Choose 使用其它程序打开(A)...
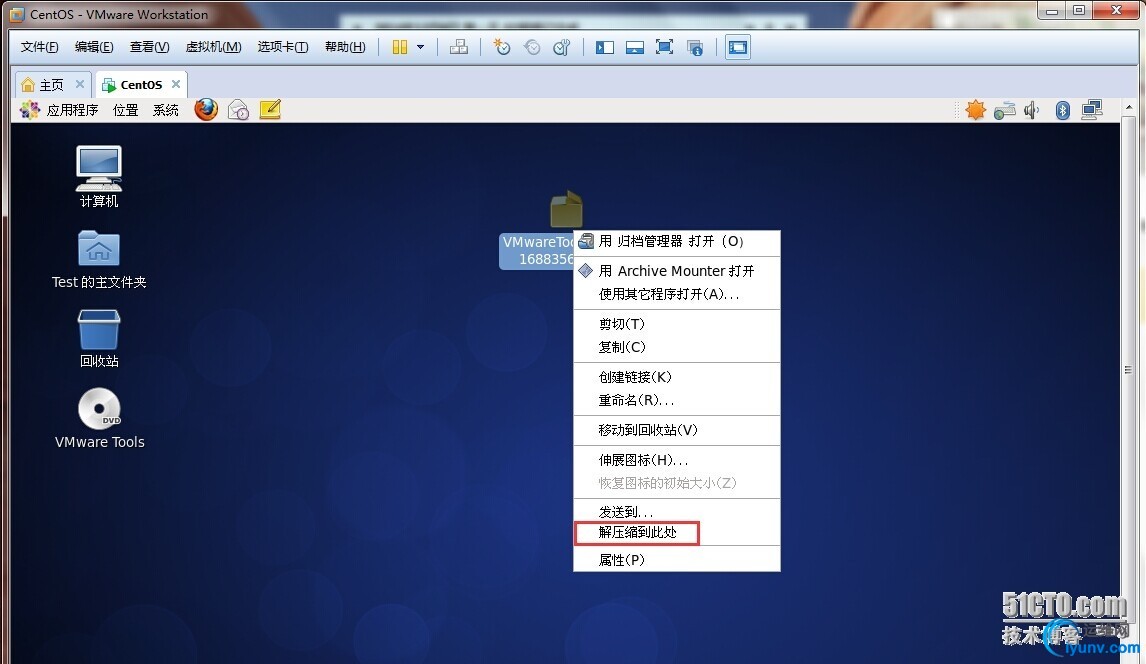Viewport: 1146px width, 664px height. pyautogui.click(x=677, y=294)
